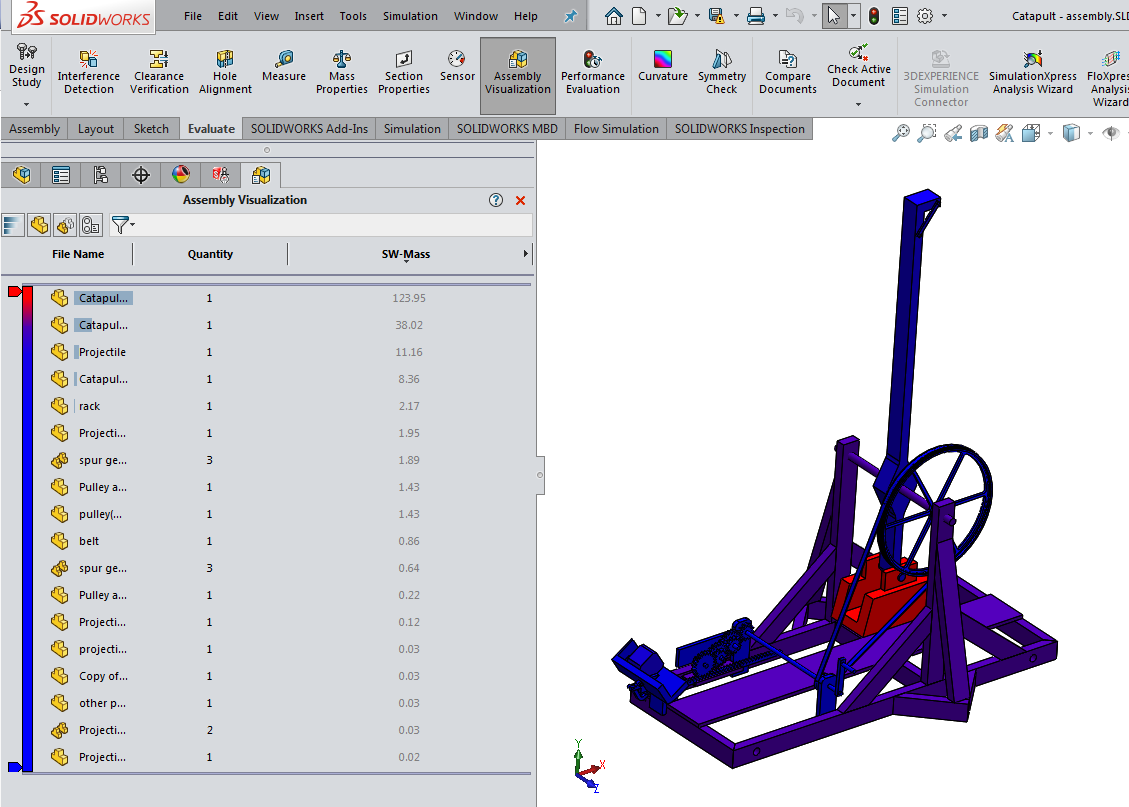
Task: Open the File menu
Action: pos(193,16)
